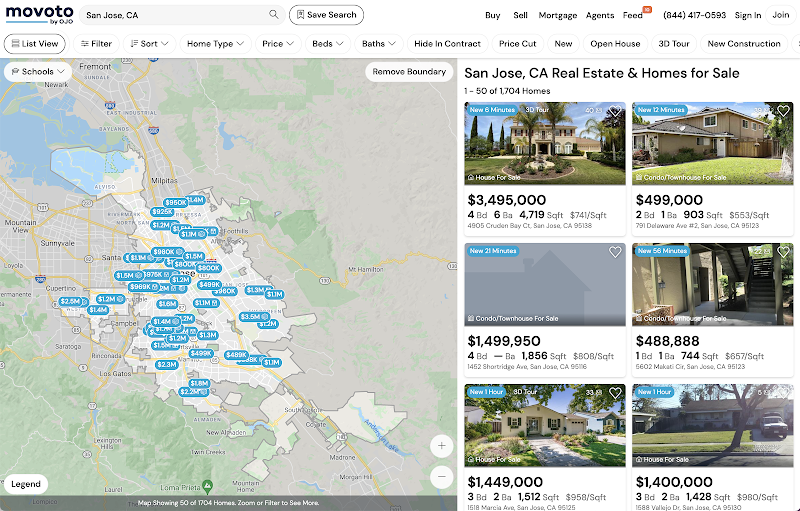Image resolution: width=800 pixels, height=511 pixels.
Task: Expand the Schools map dropdown
Action: 38,71
